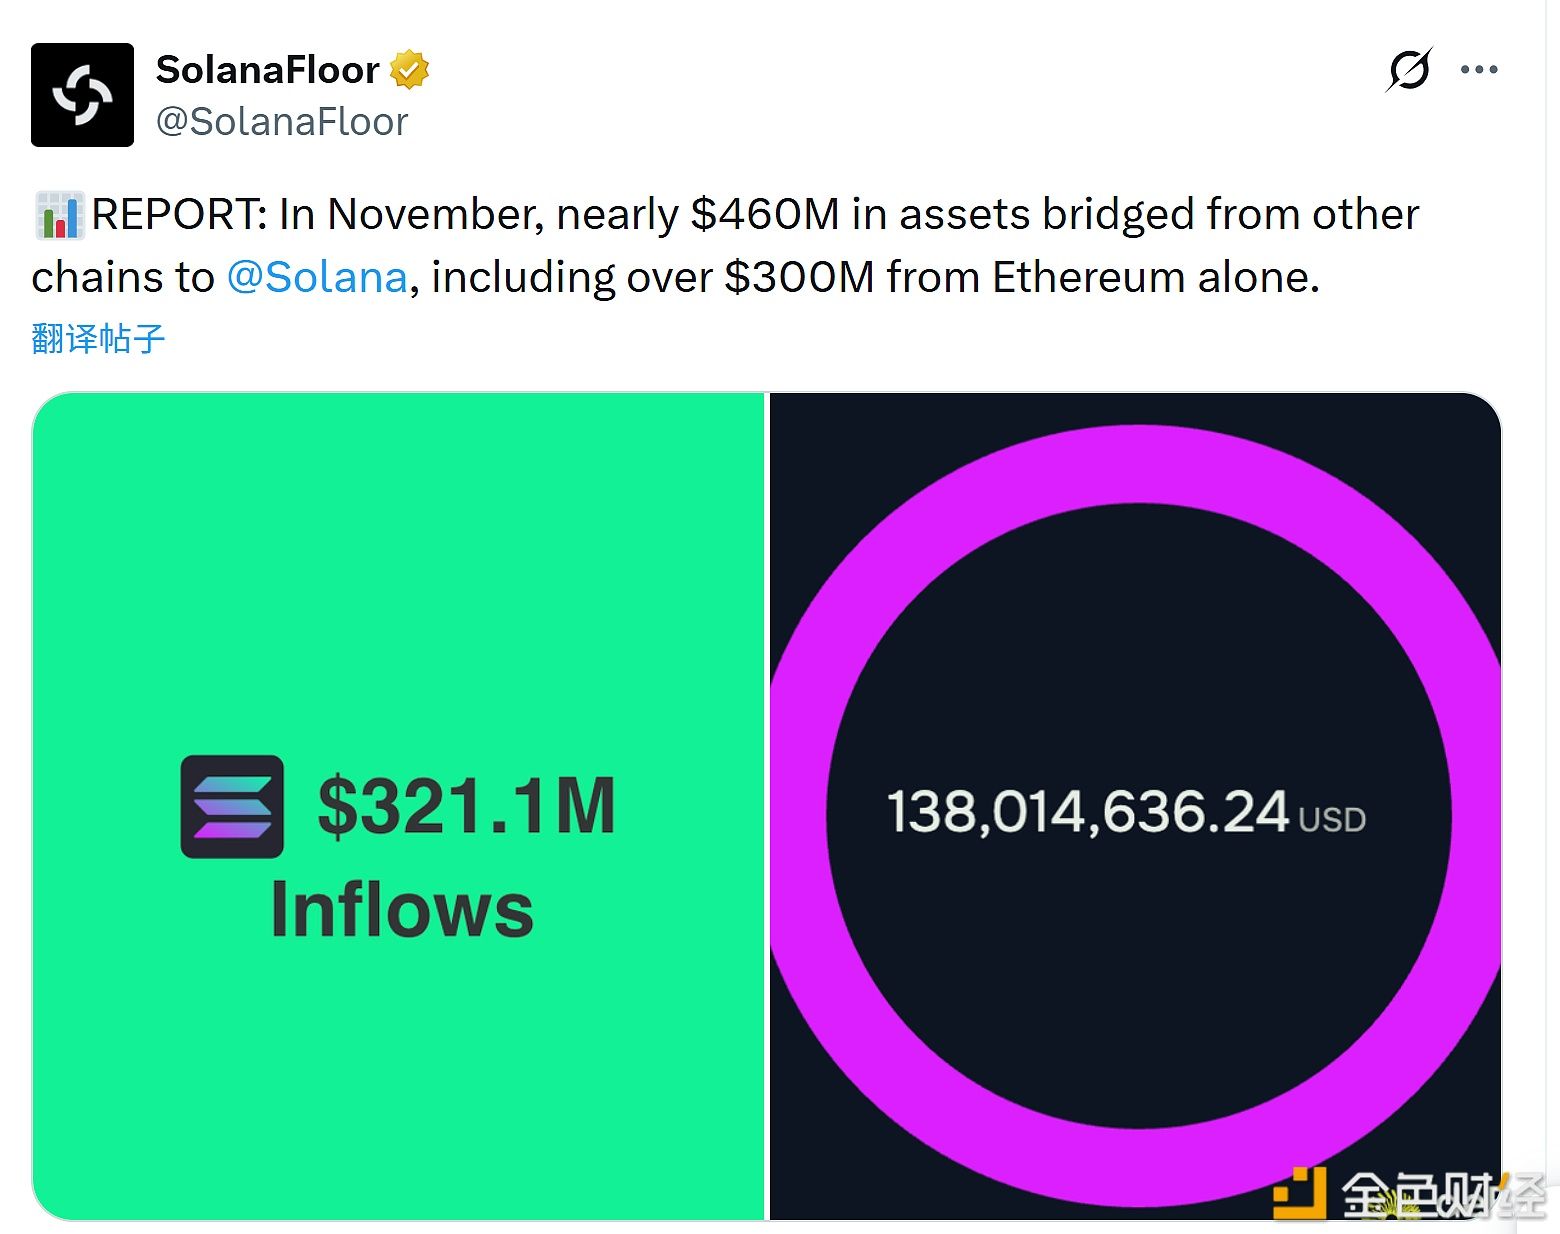
Task: Click the gold verified badge next to SolanaFloor
Action: click(411, 68)
